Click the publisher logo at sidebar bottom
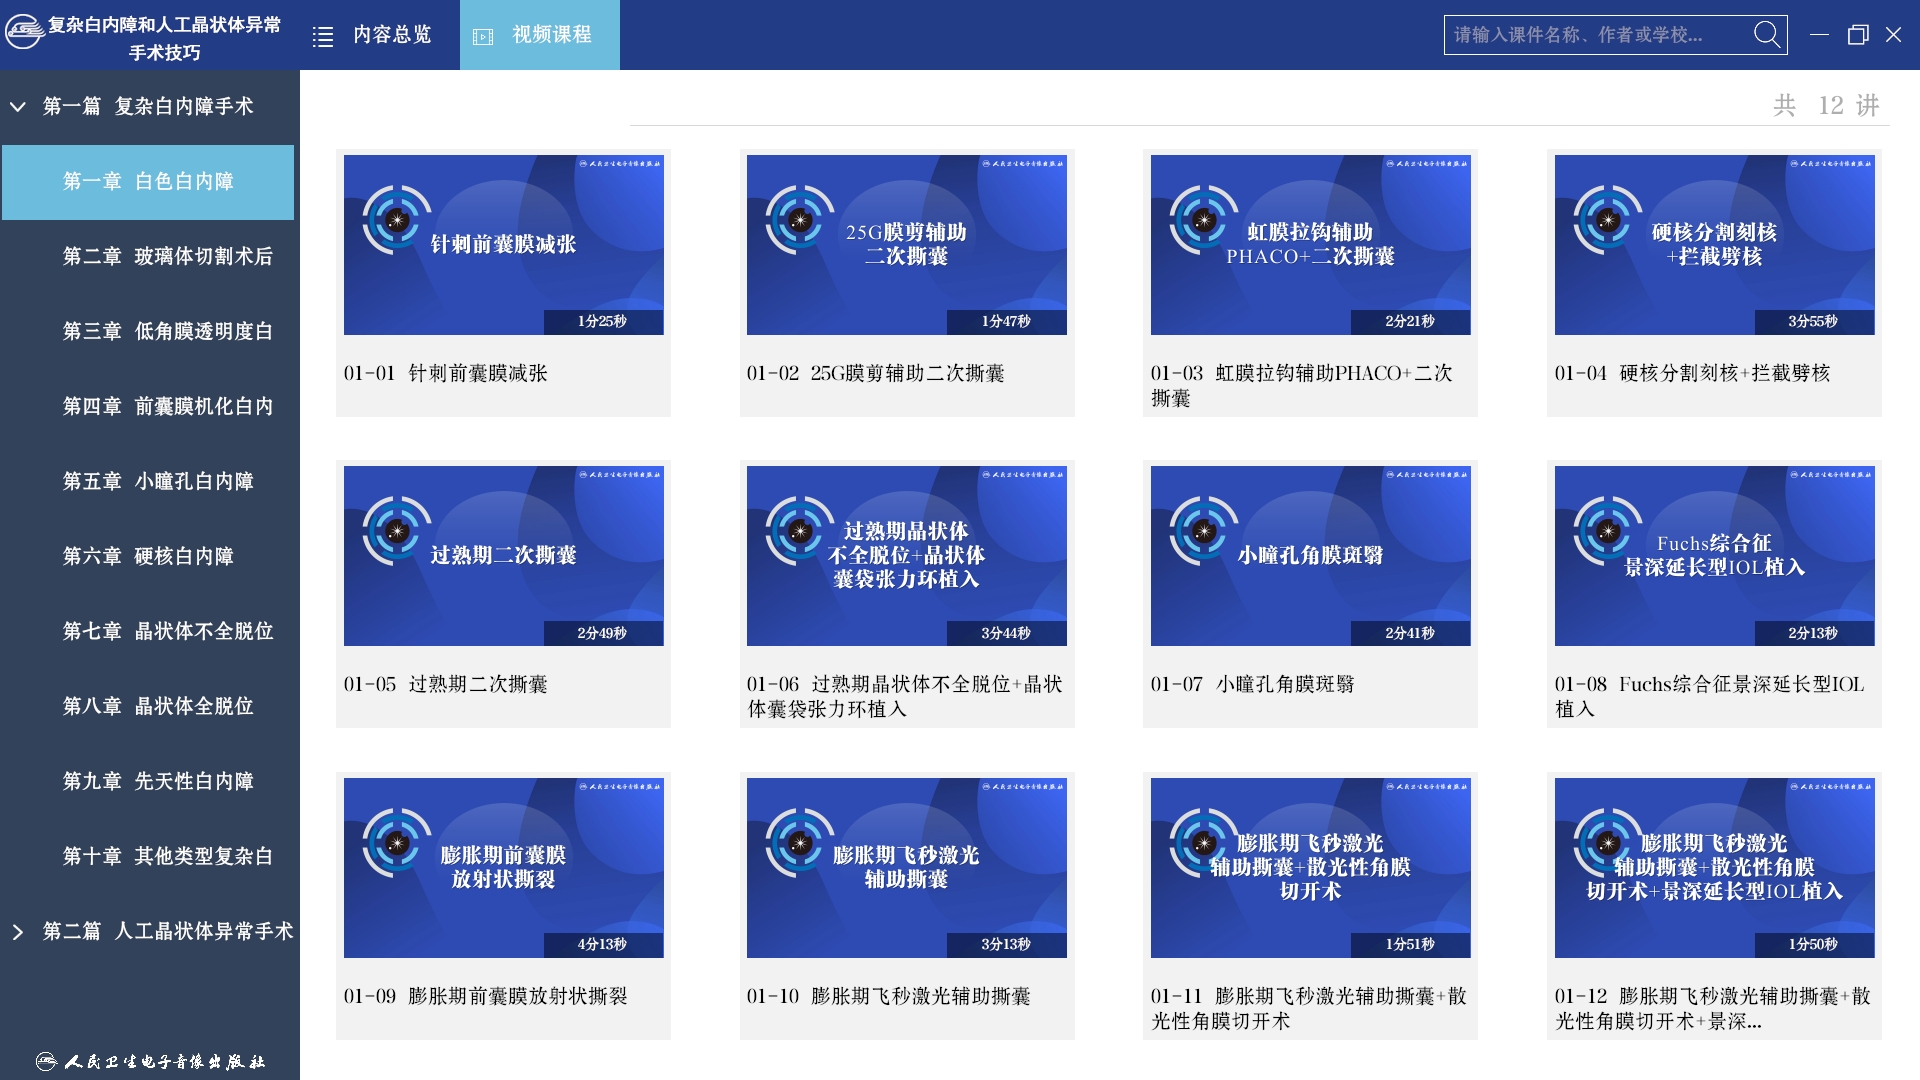1920x1080 pixels. click(150, 1061)
